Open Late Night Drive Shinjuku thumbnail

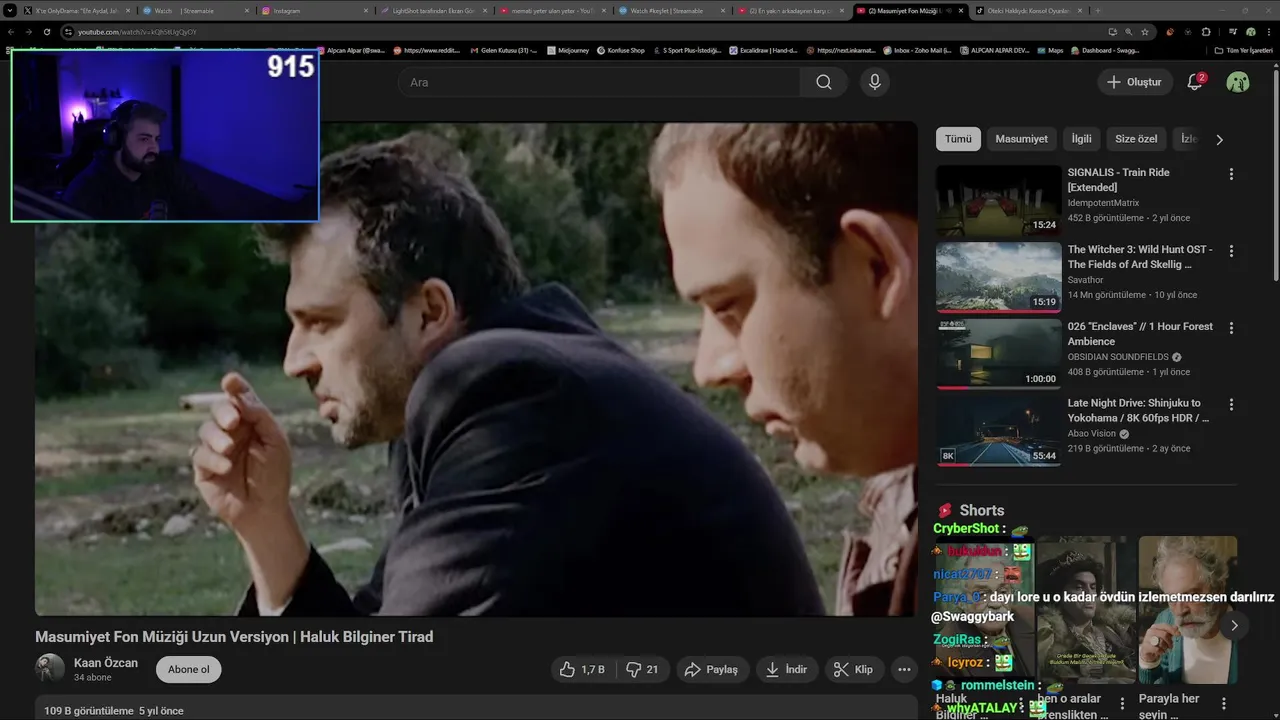coord(998,431)
